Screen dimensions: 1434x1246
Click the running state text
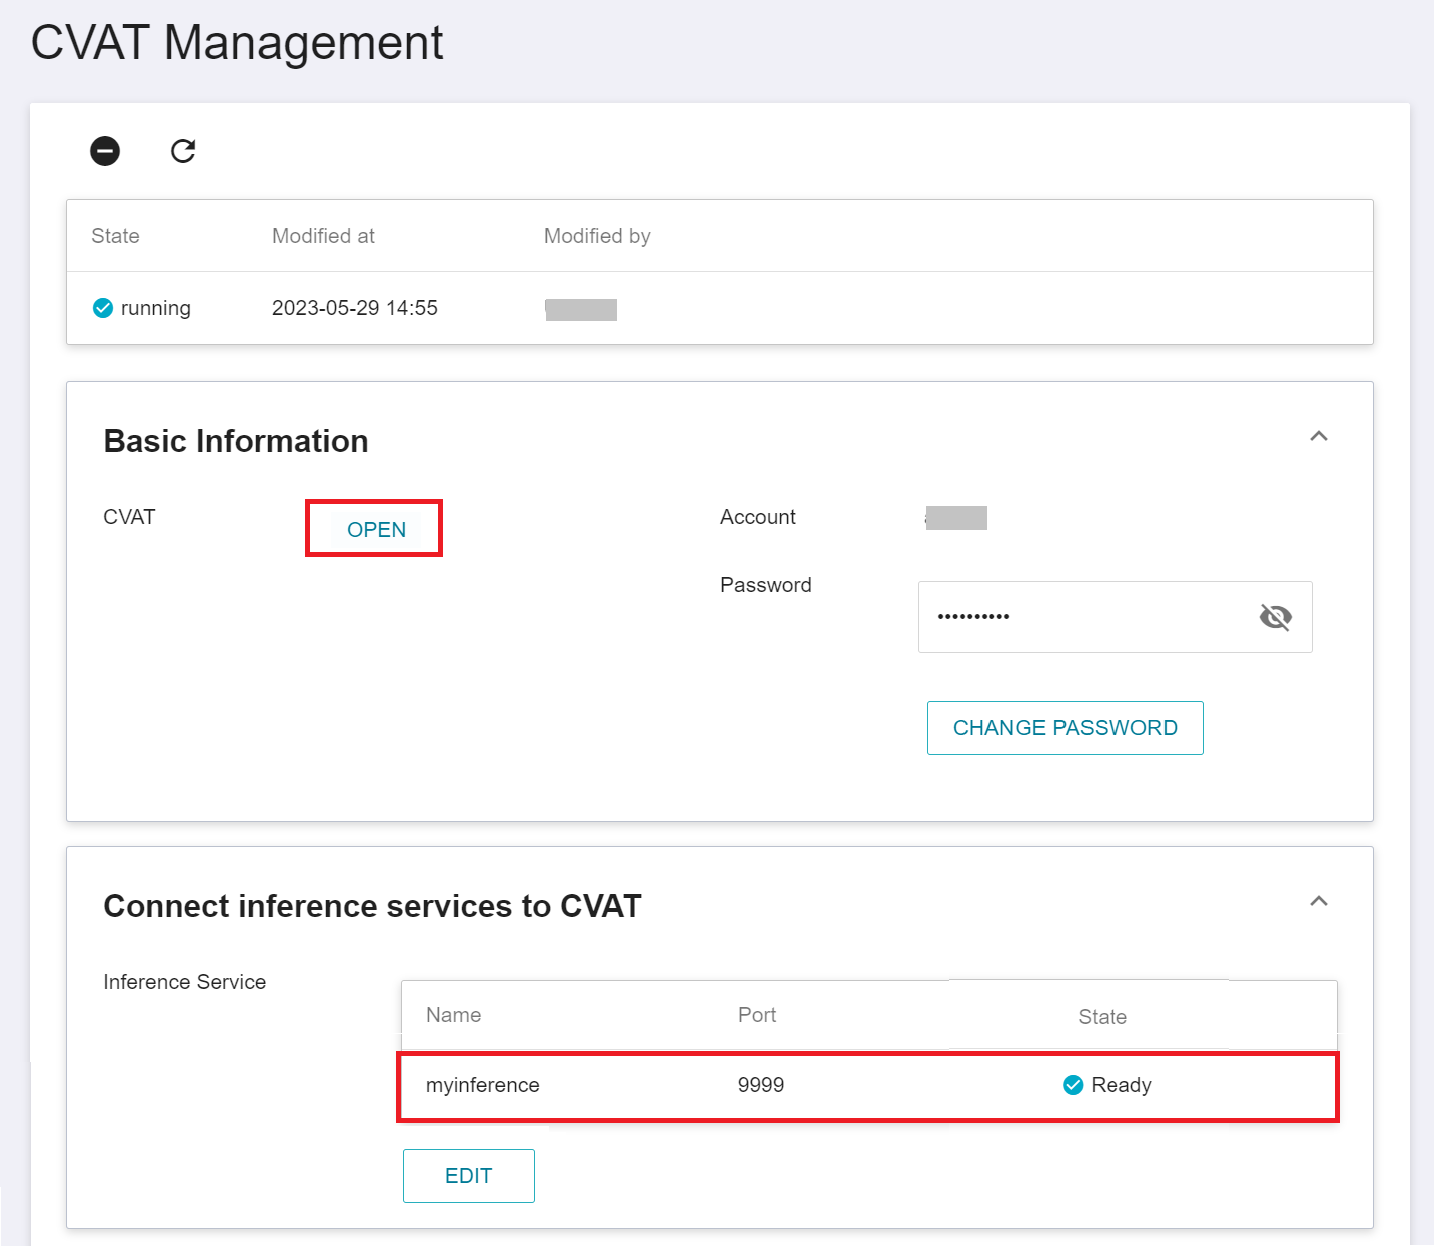(x=156, y=308)
